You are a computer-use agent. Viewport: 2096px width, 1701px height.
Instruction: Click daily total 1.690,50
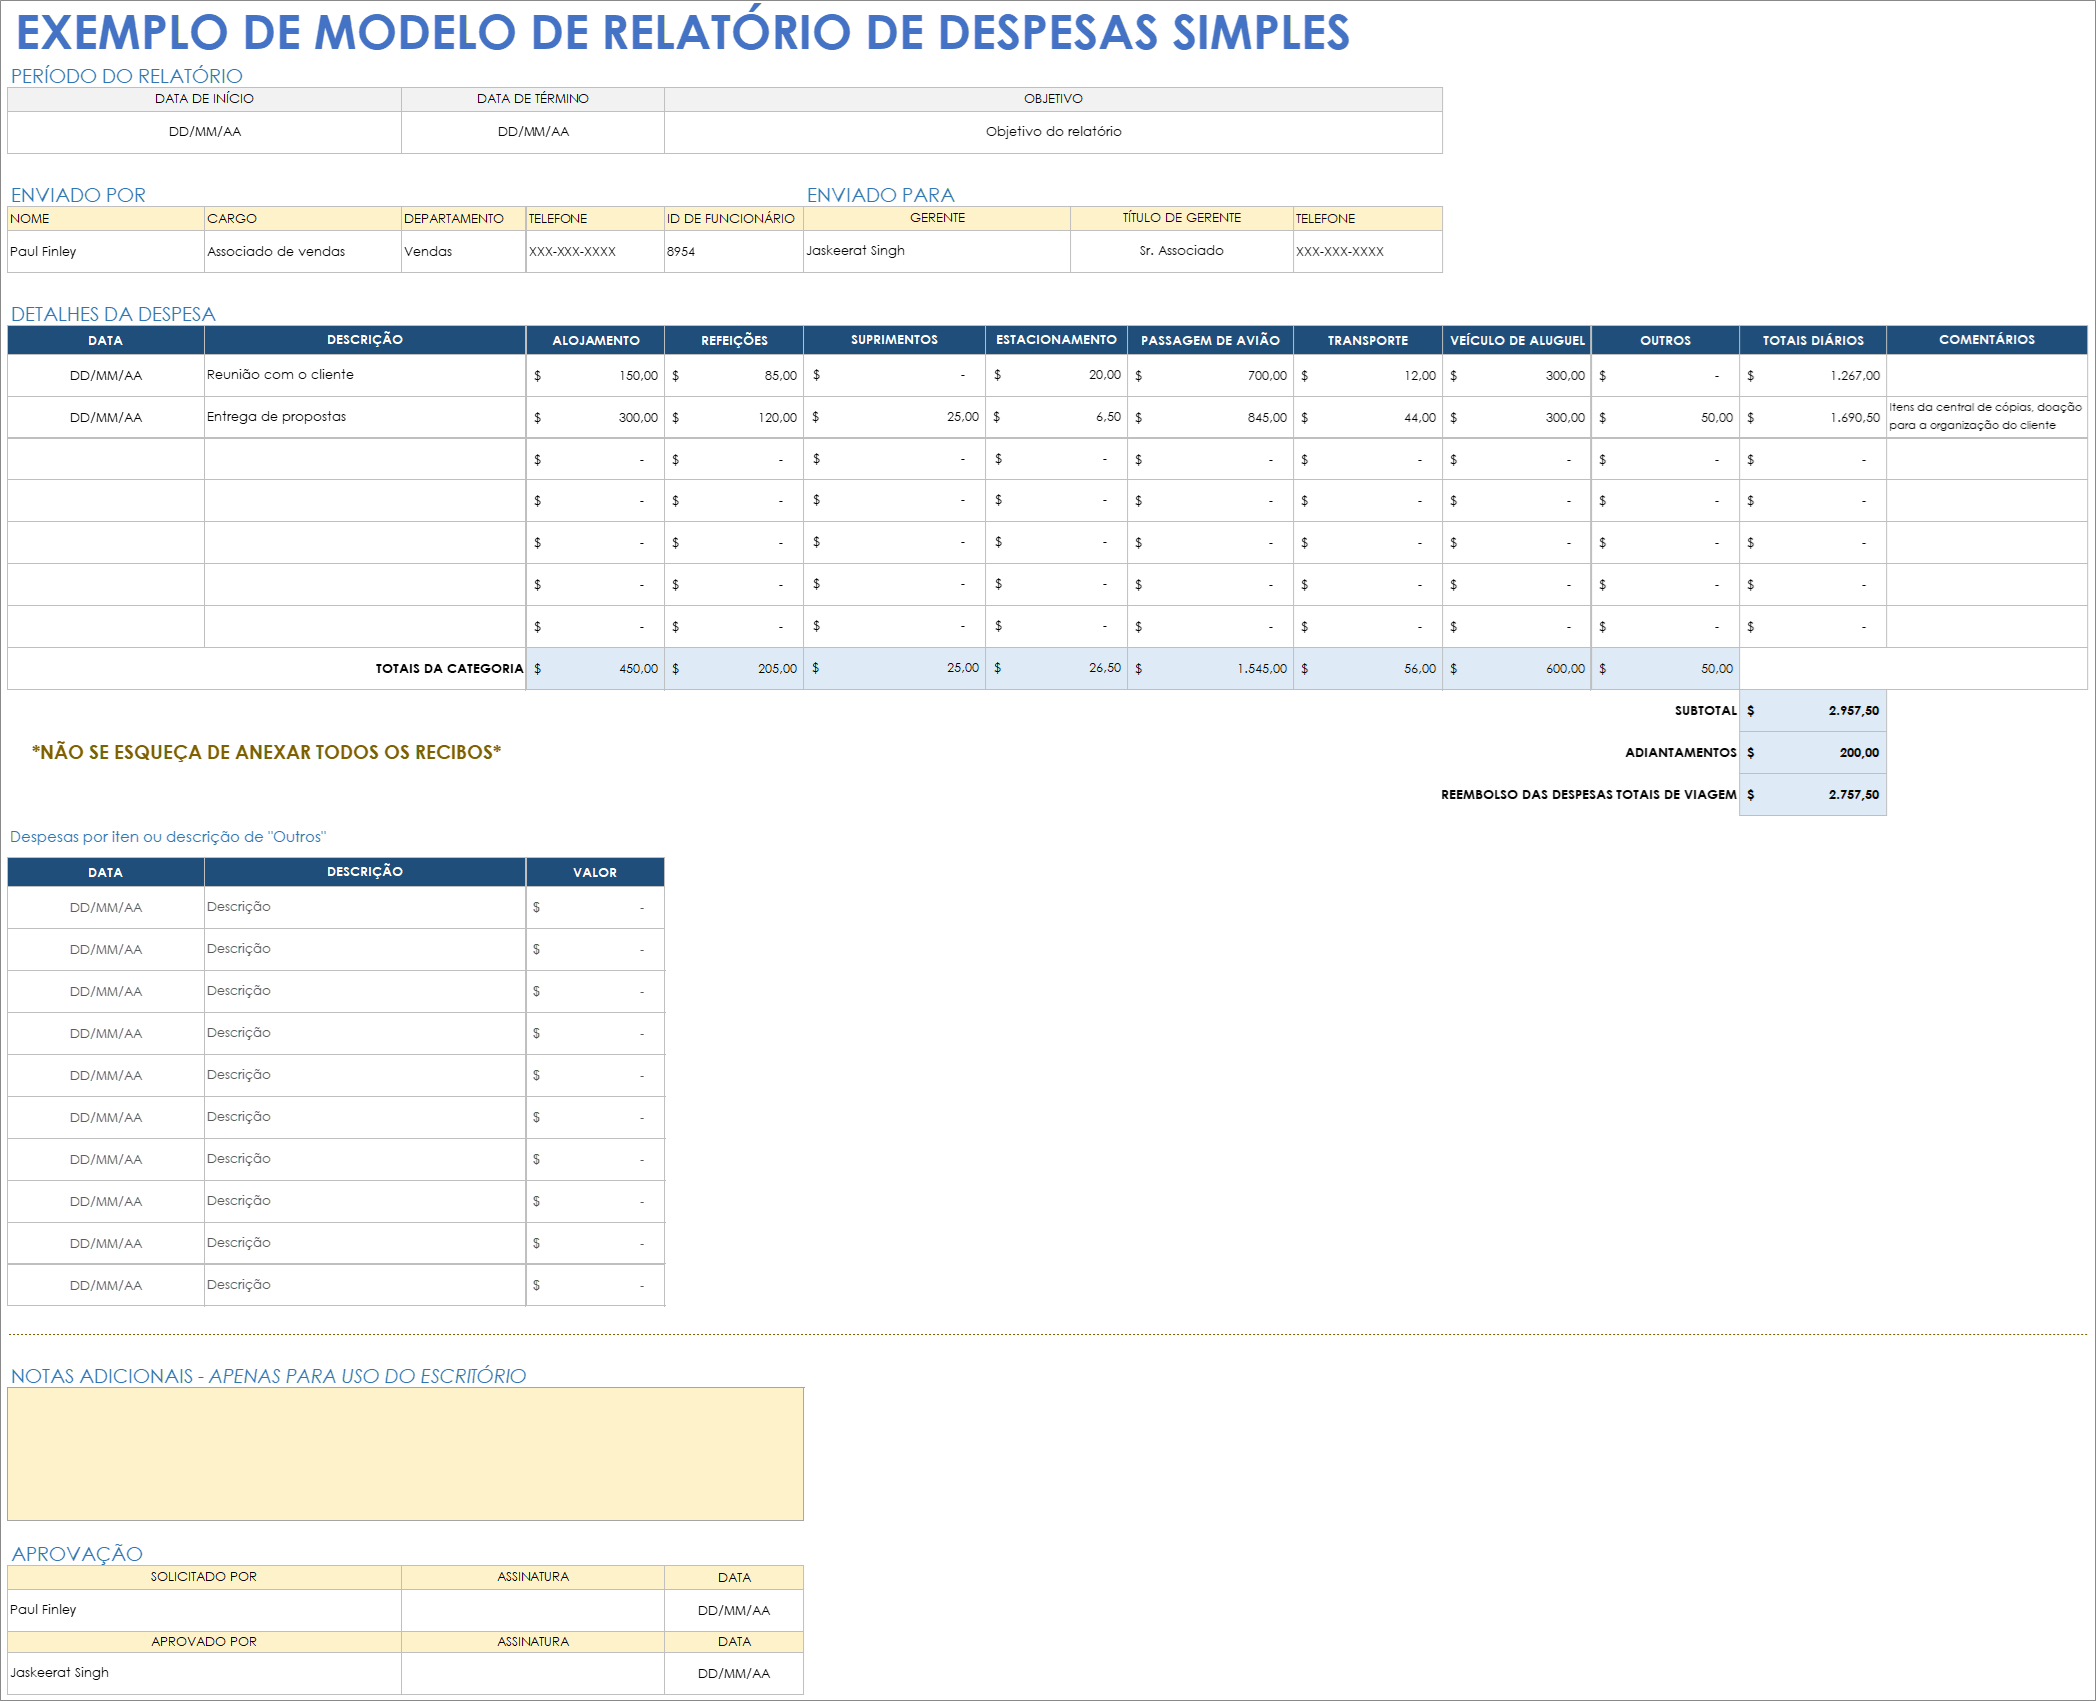[x=1813, y=418]
